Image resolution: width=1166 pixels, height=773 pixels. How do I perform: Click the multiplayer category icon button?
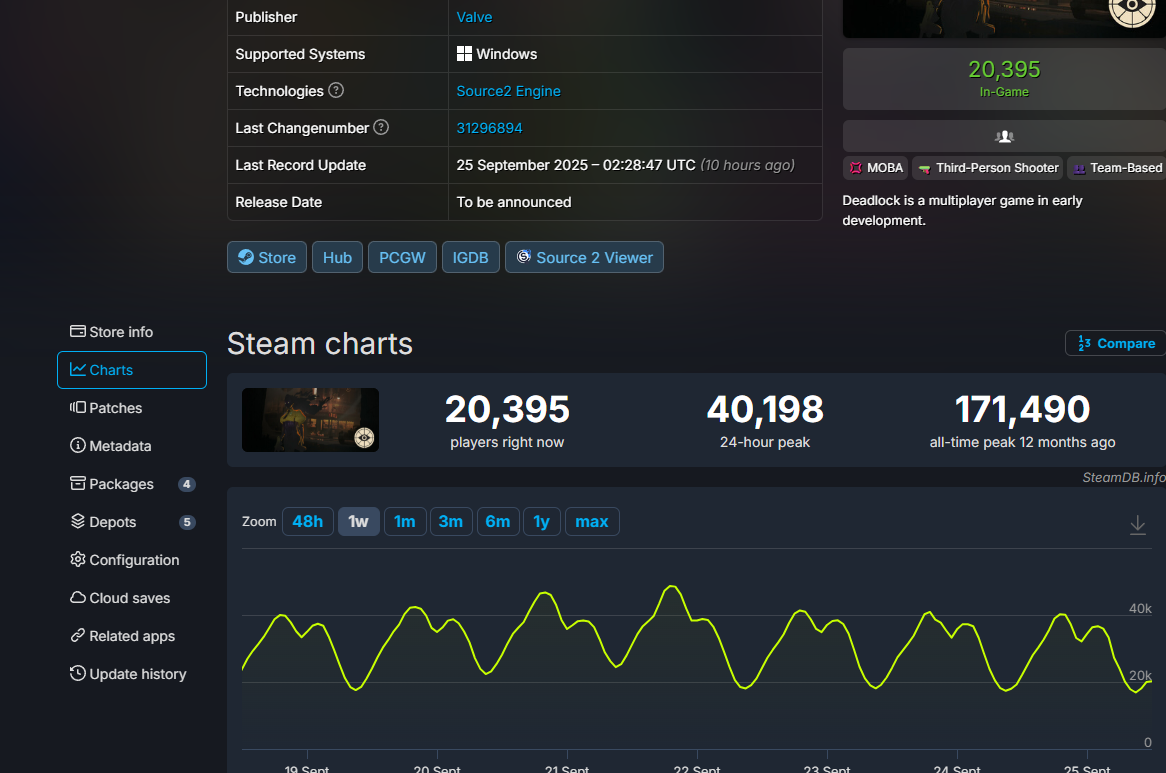(x=1004, y=137)
